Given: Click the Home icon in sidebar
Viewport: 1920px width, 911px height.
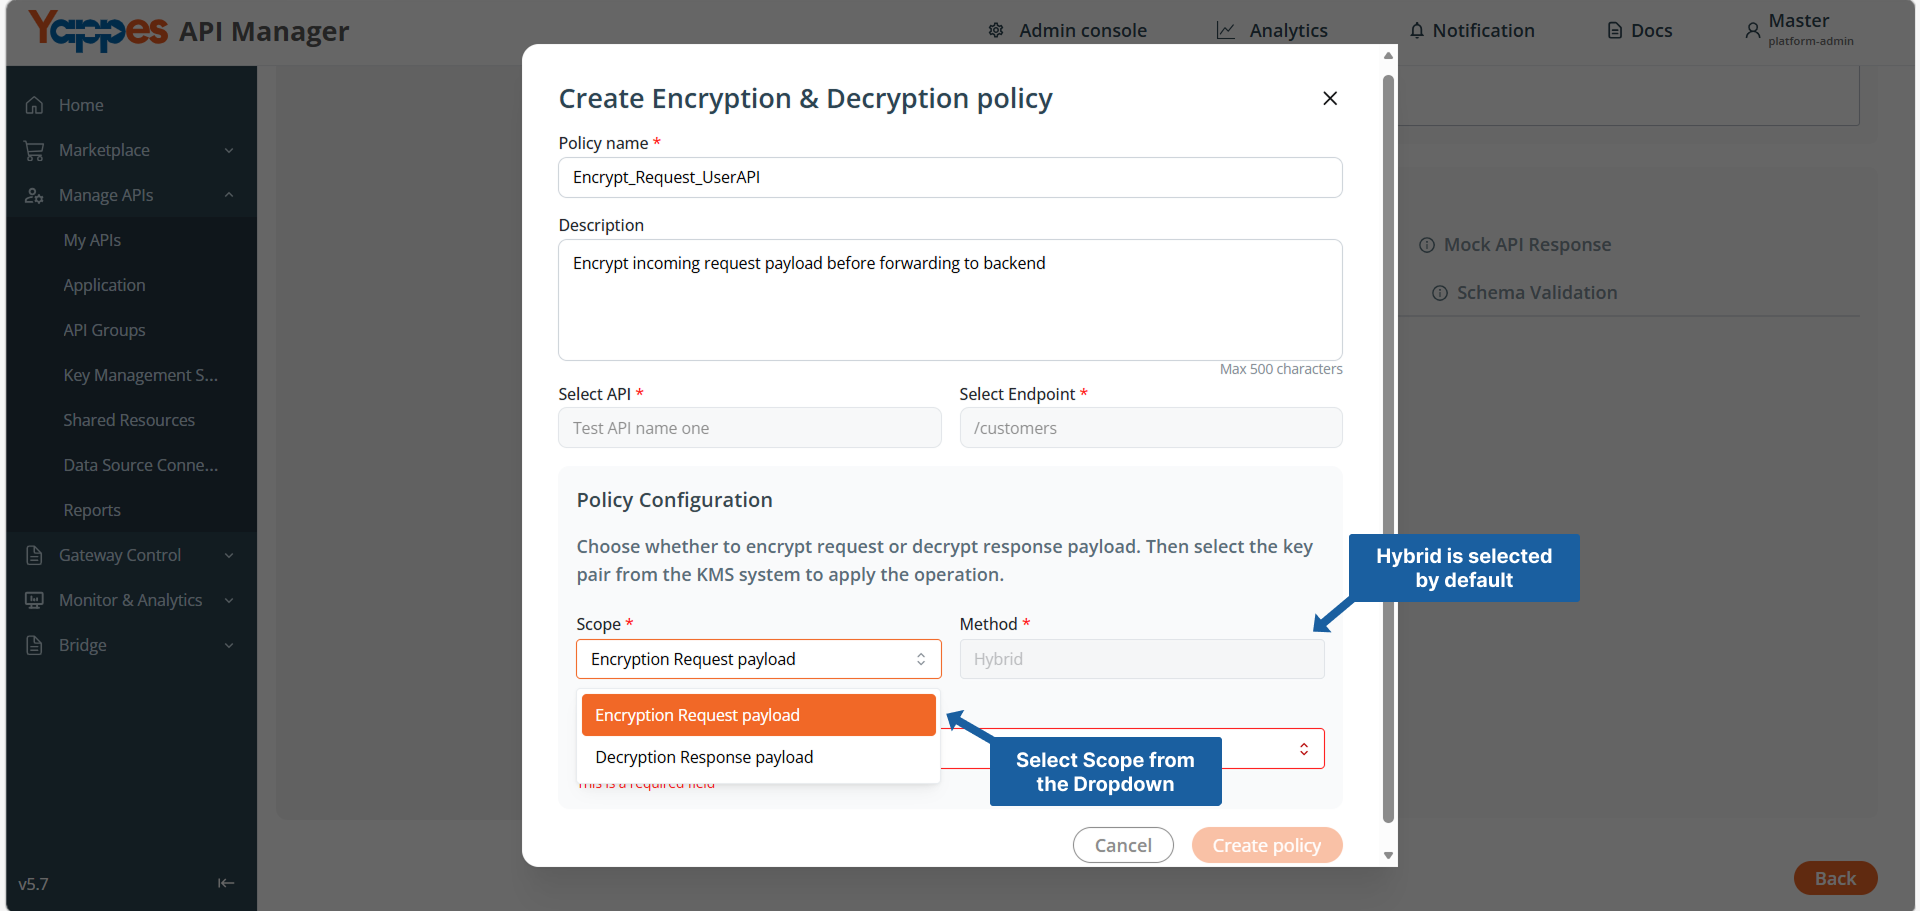Looking at the screenshot, I should point(35,105).
